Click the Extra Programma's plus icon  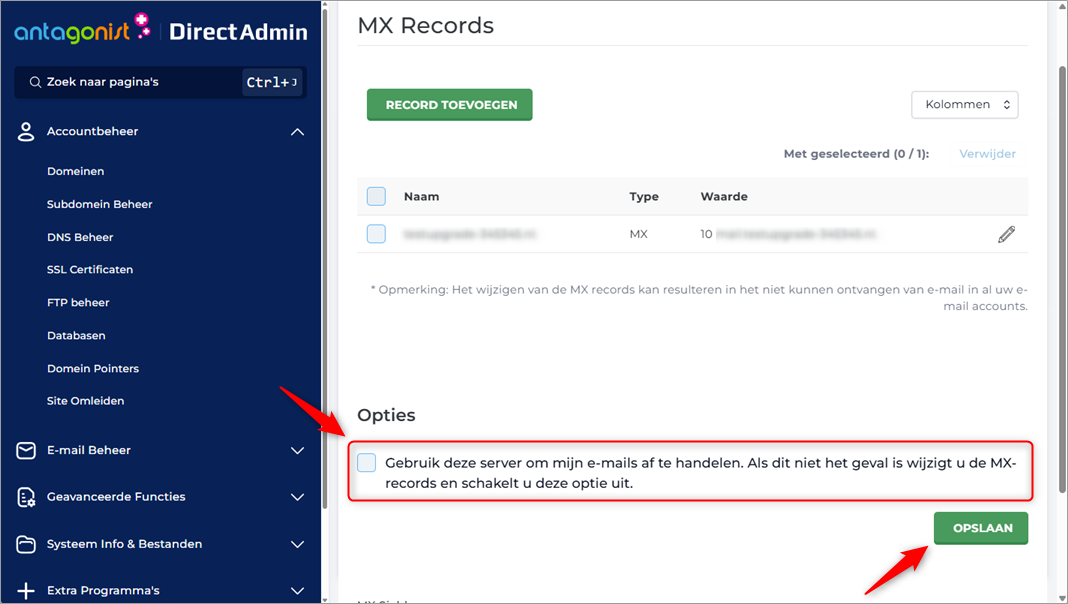coord(26,590)
